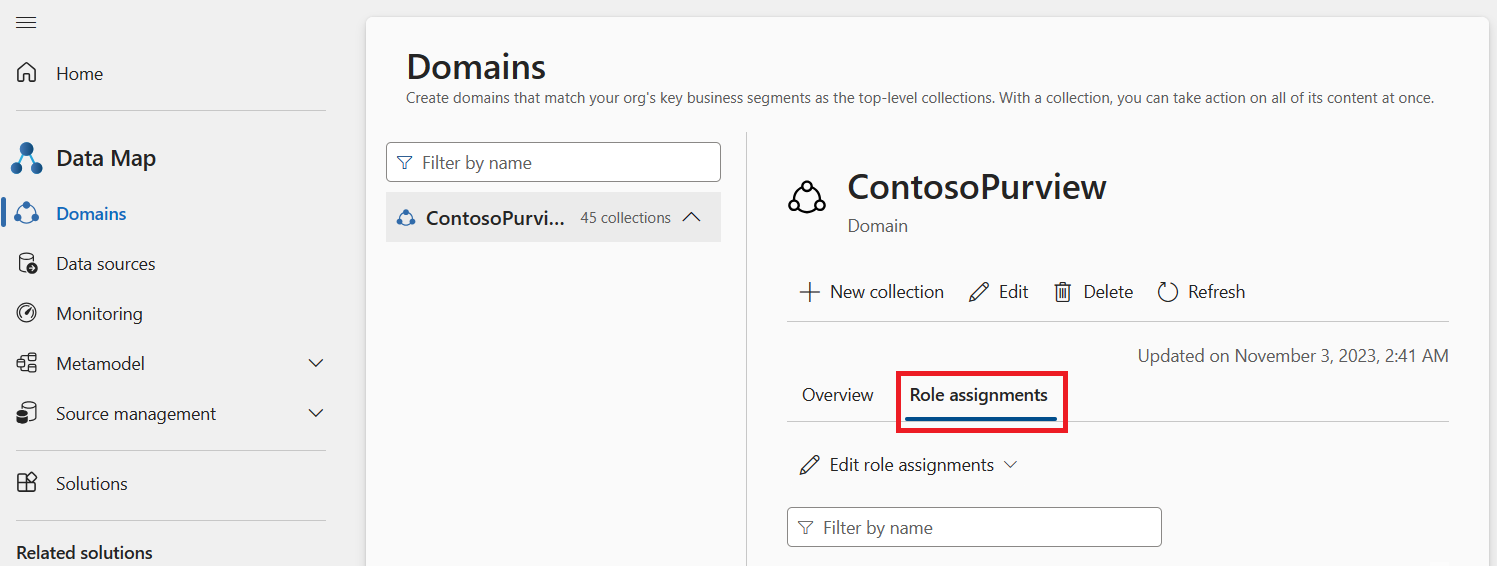Open Edit role assignments dropdown

[908, 465]
